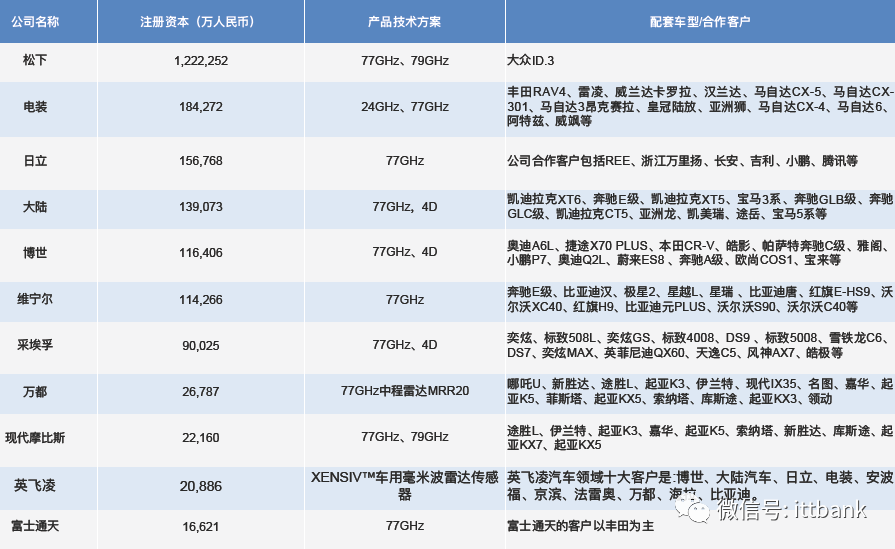Click 大陆's technology cell 77GHz, 4D
Image resolution: width=895 pixels, height=549 pixels.
(405, 207)
